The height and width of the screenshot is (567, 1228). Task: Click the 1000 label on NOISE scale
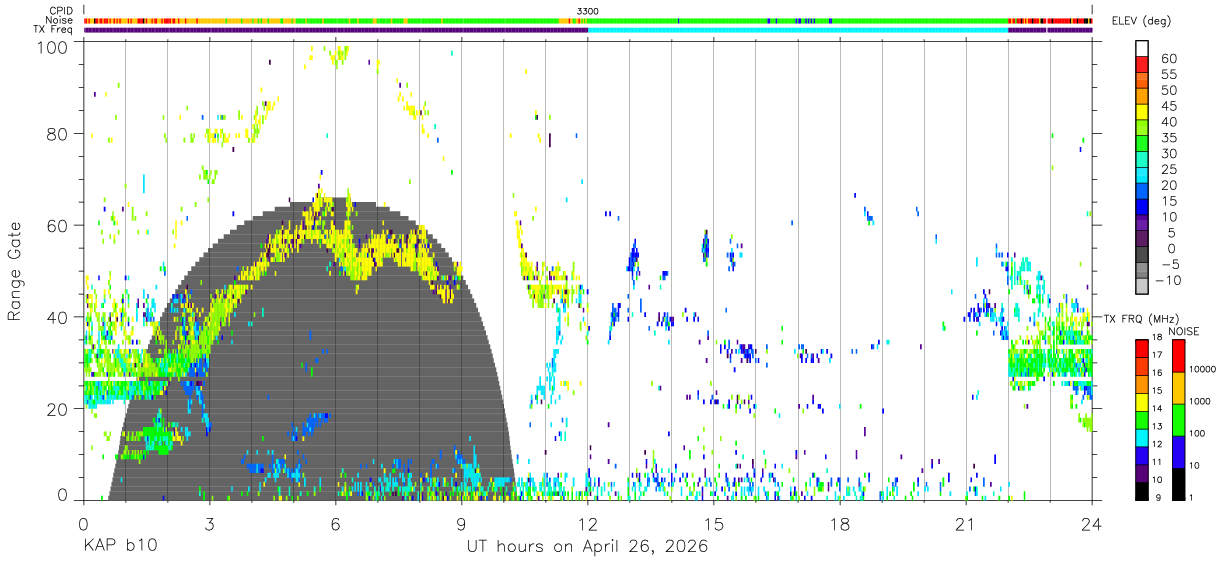1200,402
